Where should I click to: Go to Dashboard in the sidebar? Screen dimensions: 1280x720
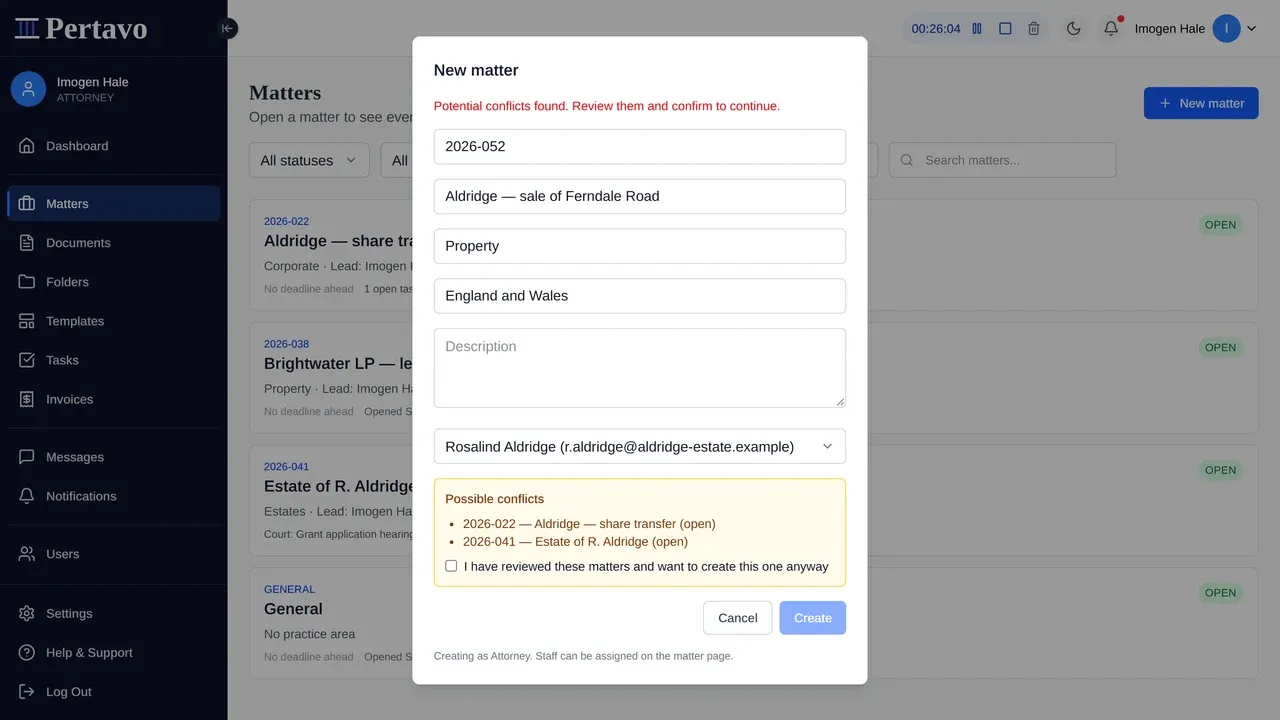(114, 146)
